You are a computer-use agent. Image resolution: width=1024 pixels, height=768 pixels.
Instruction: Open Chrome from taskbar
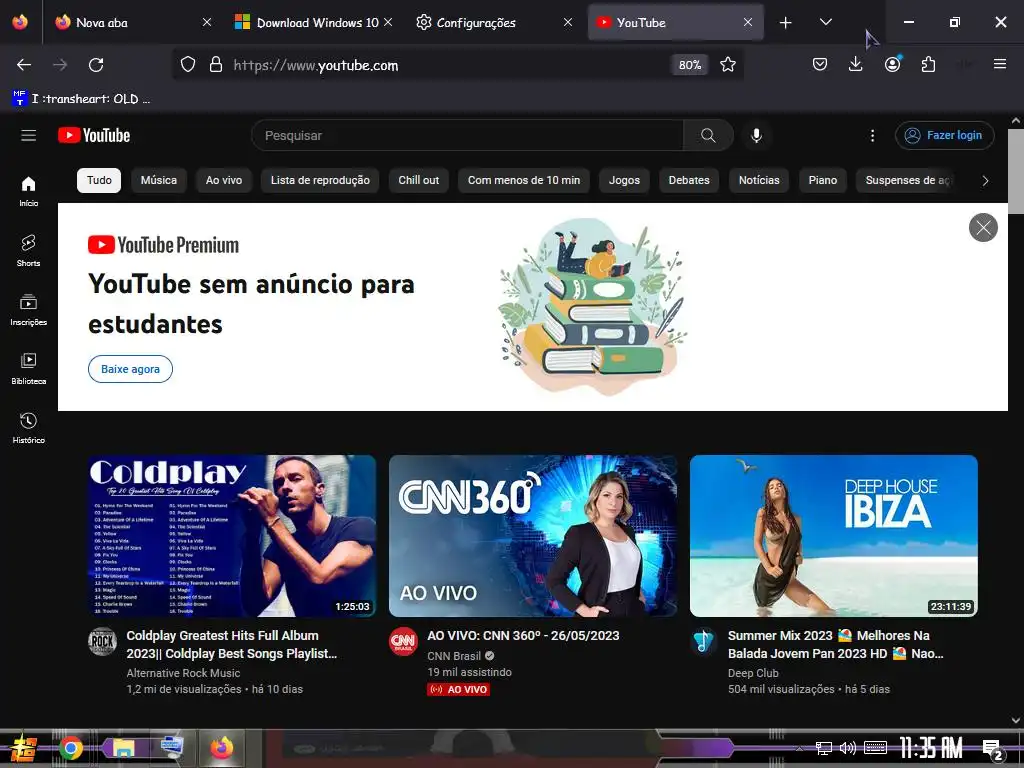click(x=71, y=748)
